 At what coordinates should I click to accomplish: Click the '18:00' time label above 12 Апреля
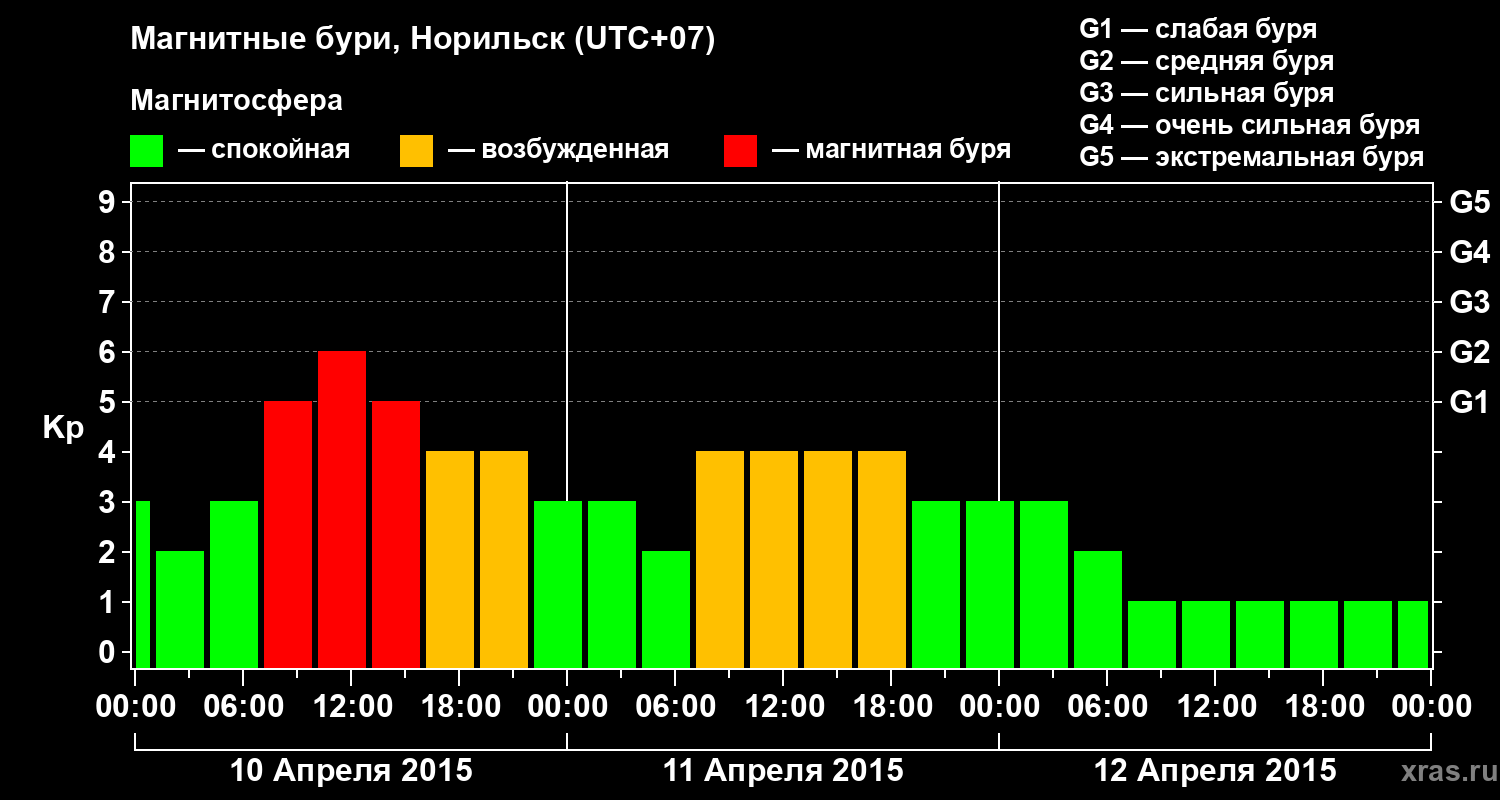coord(1323,707)
